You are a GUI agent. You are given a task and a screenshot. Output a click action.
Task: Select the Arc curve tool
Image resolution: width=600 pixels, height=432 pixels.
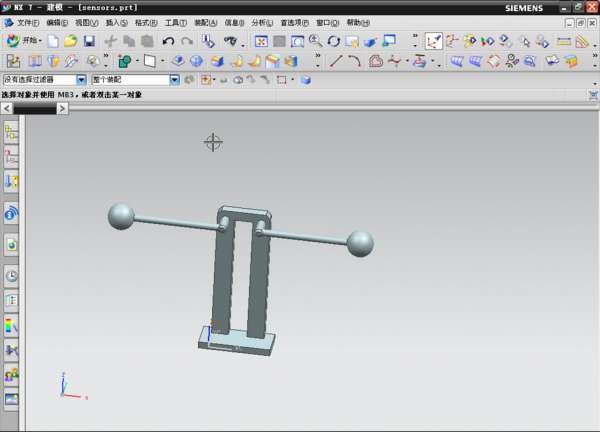pyautogui.click(x=354, y=61)
